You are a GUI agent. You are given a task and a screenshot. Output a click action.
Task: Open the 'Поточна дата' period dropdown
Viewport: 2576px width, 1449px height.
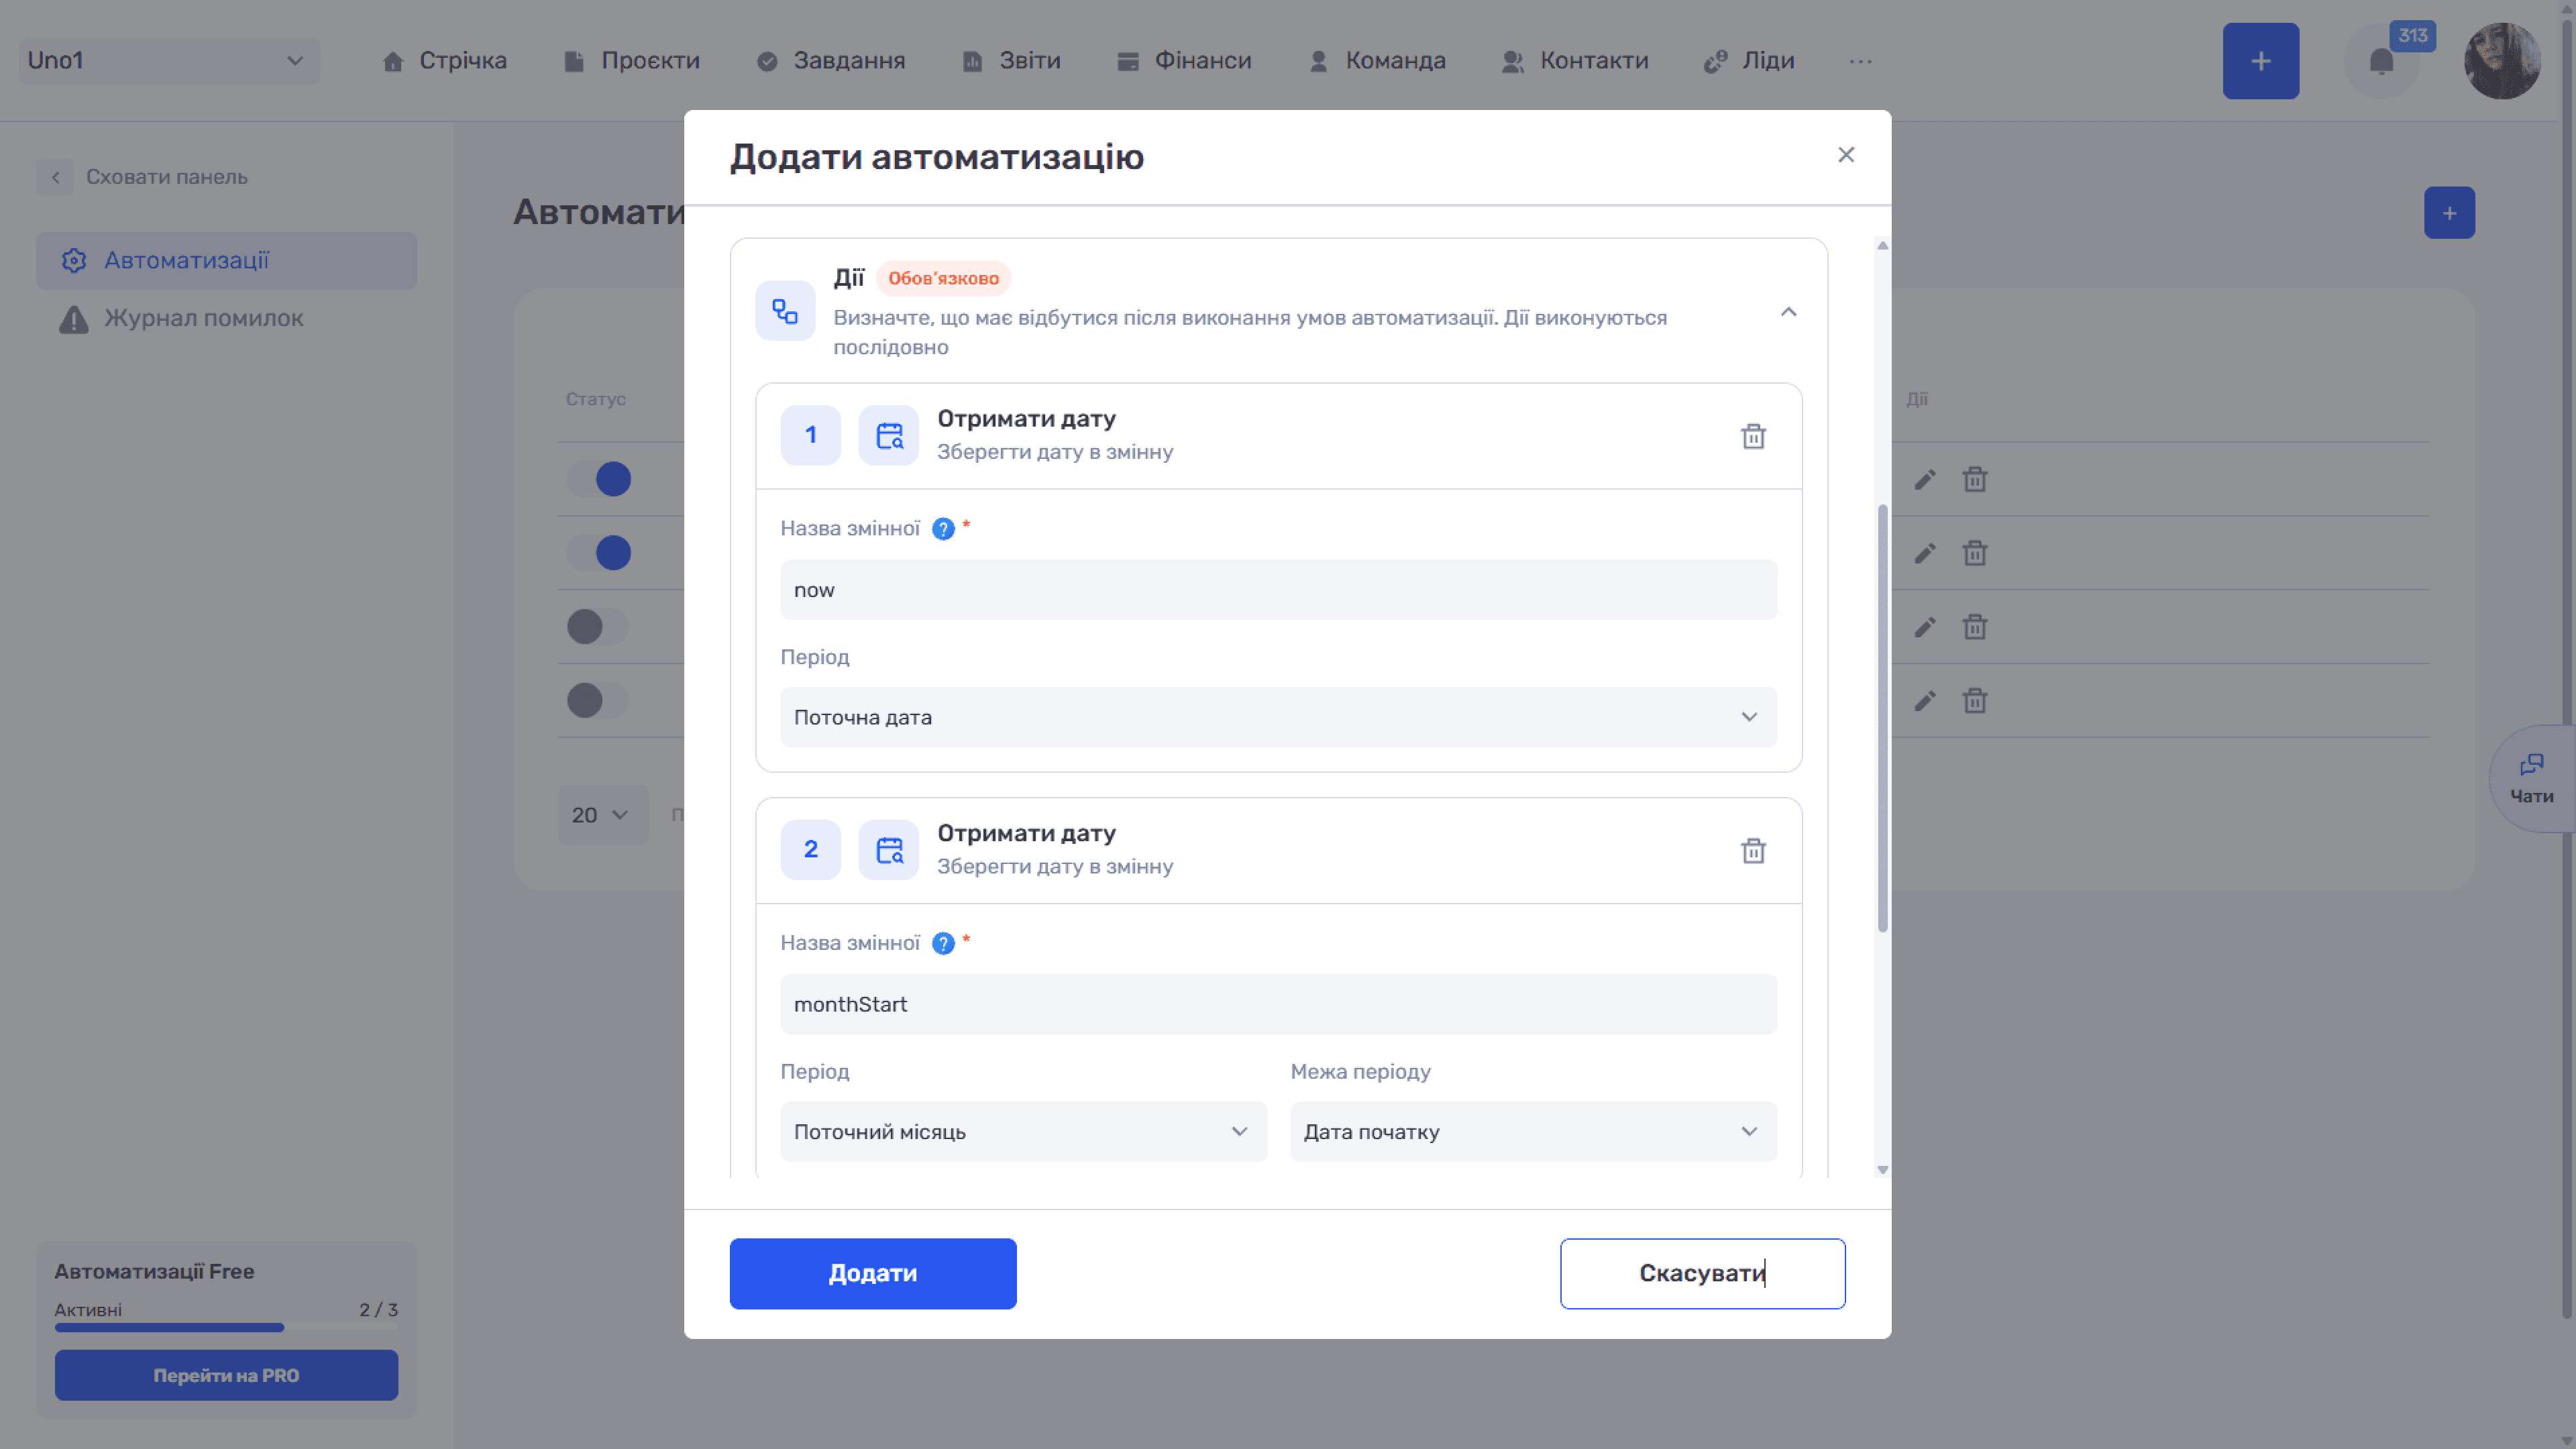point(1278,717)
